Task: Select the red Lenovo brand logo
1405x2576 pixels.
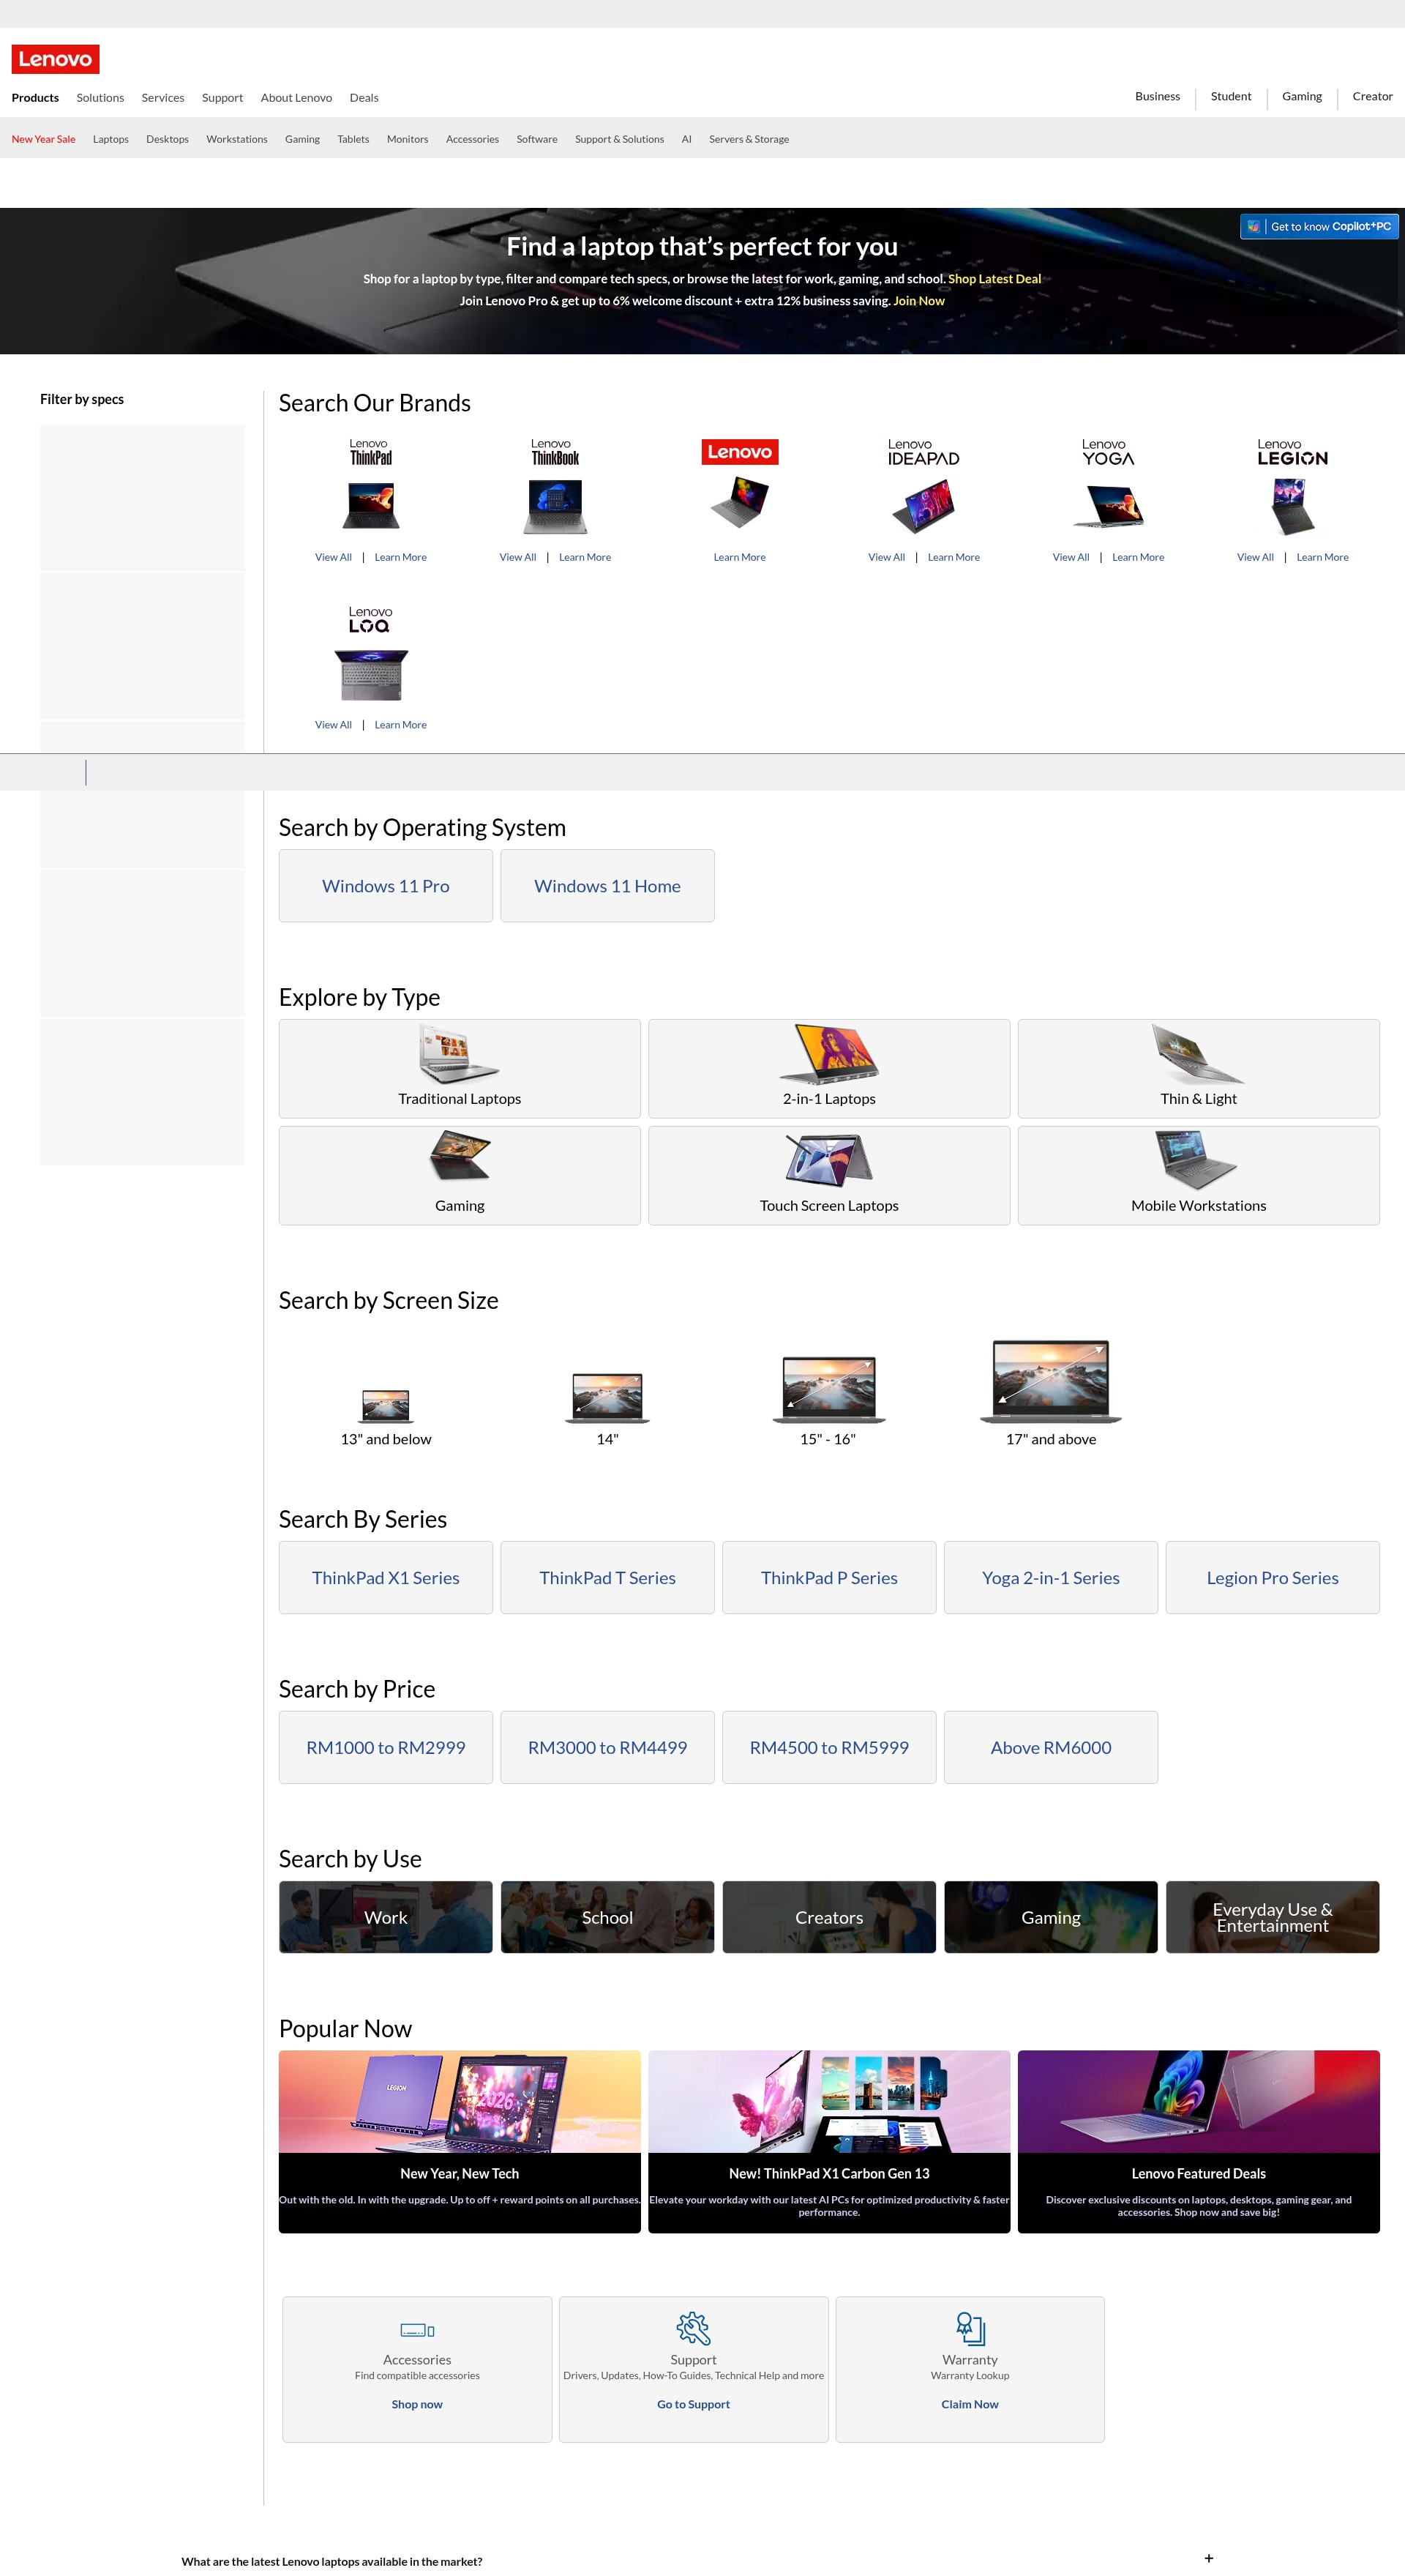Action: [739, 452]
